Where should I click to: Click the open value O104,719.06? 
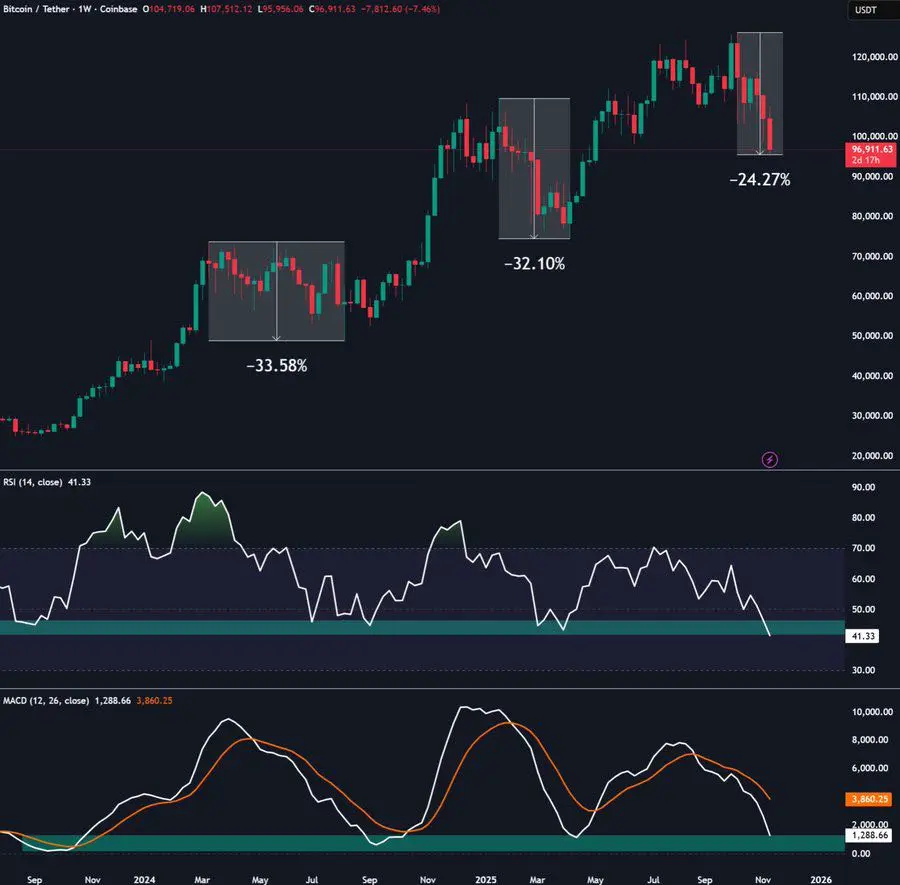[x=169, y=9]
